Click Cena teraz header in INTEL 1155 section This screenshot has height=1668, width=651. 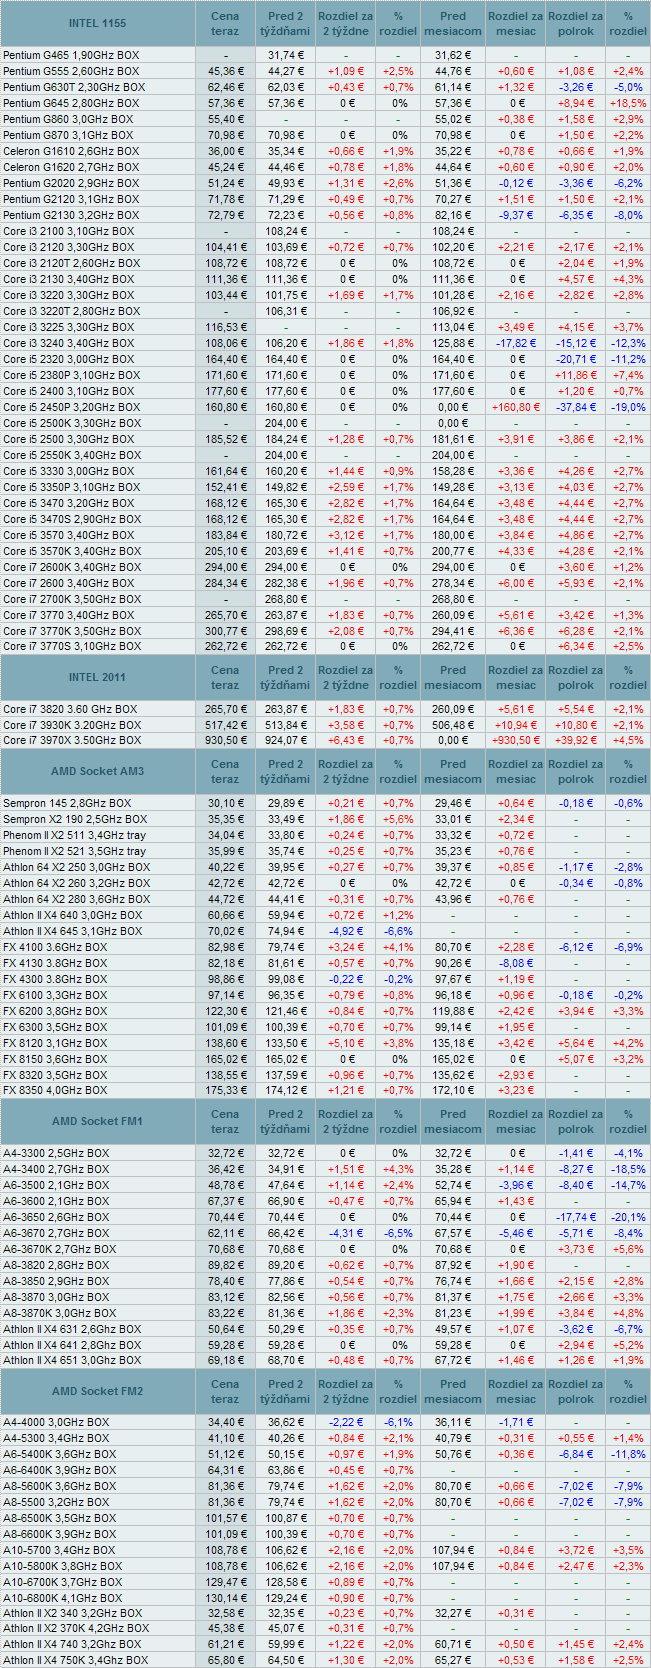[x=225, y=23]
